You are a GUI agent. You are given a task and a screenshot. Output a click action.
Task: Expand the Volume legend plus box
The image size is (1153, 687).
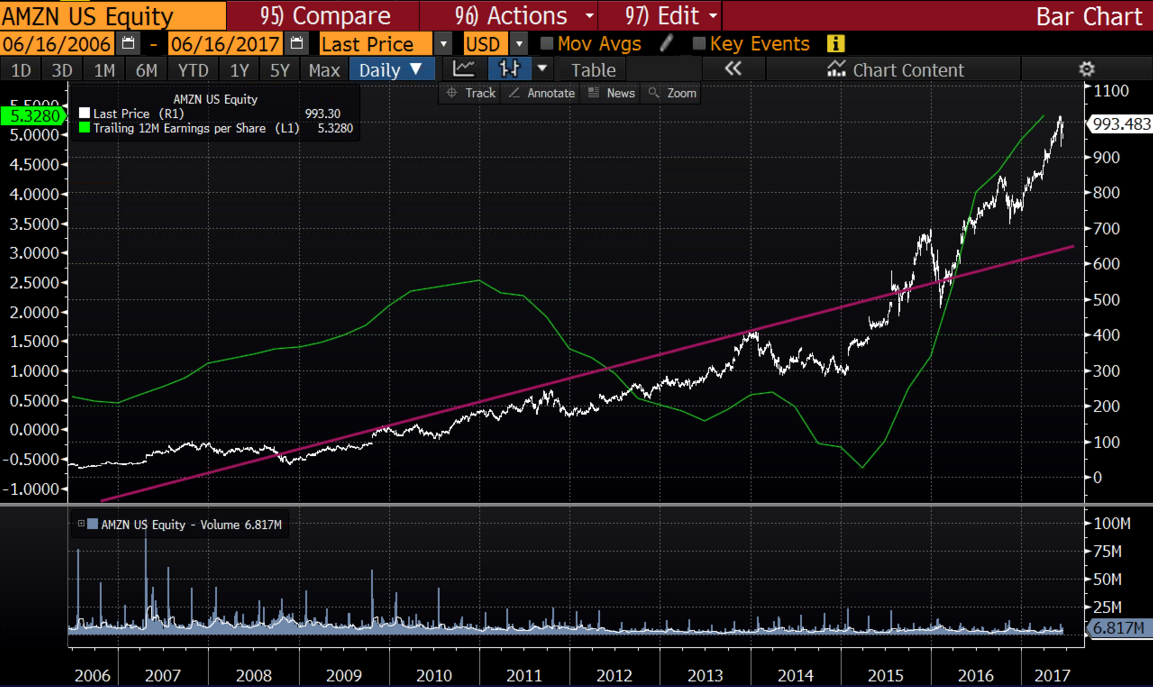click(x=81, y=524)
